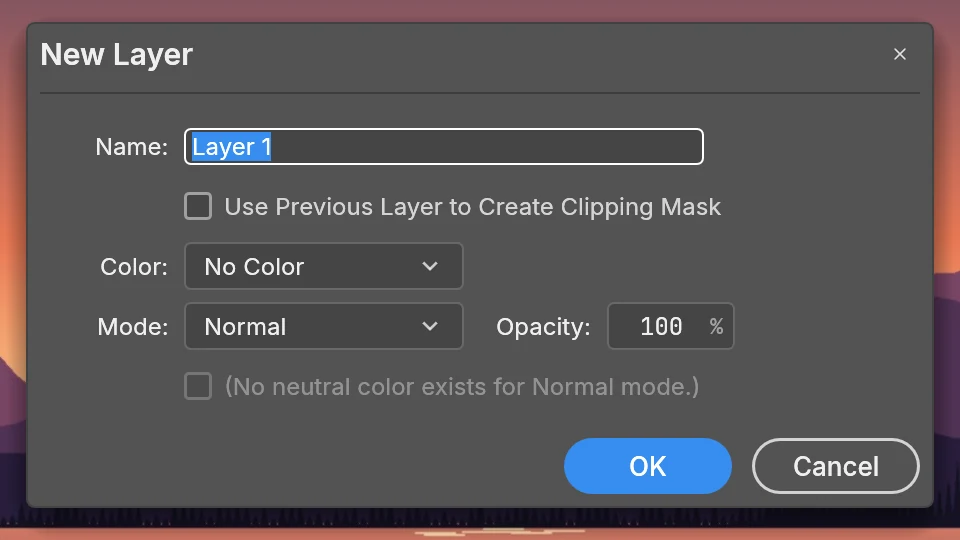This screenshot has width=960, height=540.
Task: Click the '(No neutral color exists for Normal mode.)' text
Action: 462,387
